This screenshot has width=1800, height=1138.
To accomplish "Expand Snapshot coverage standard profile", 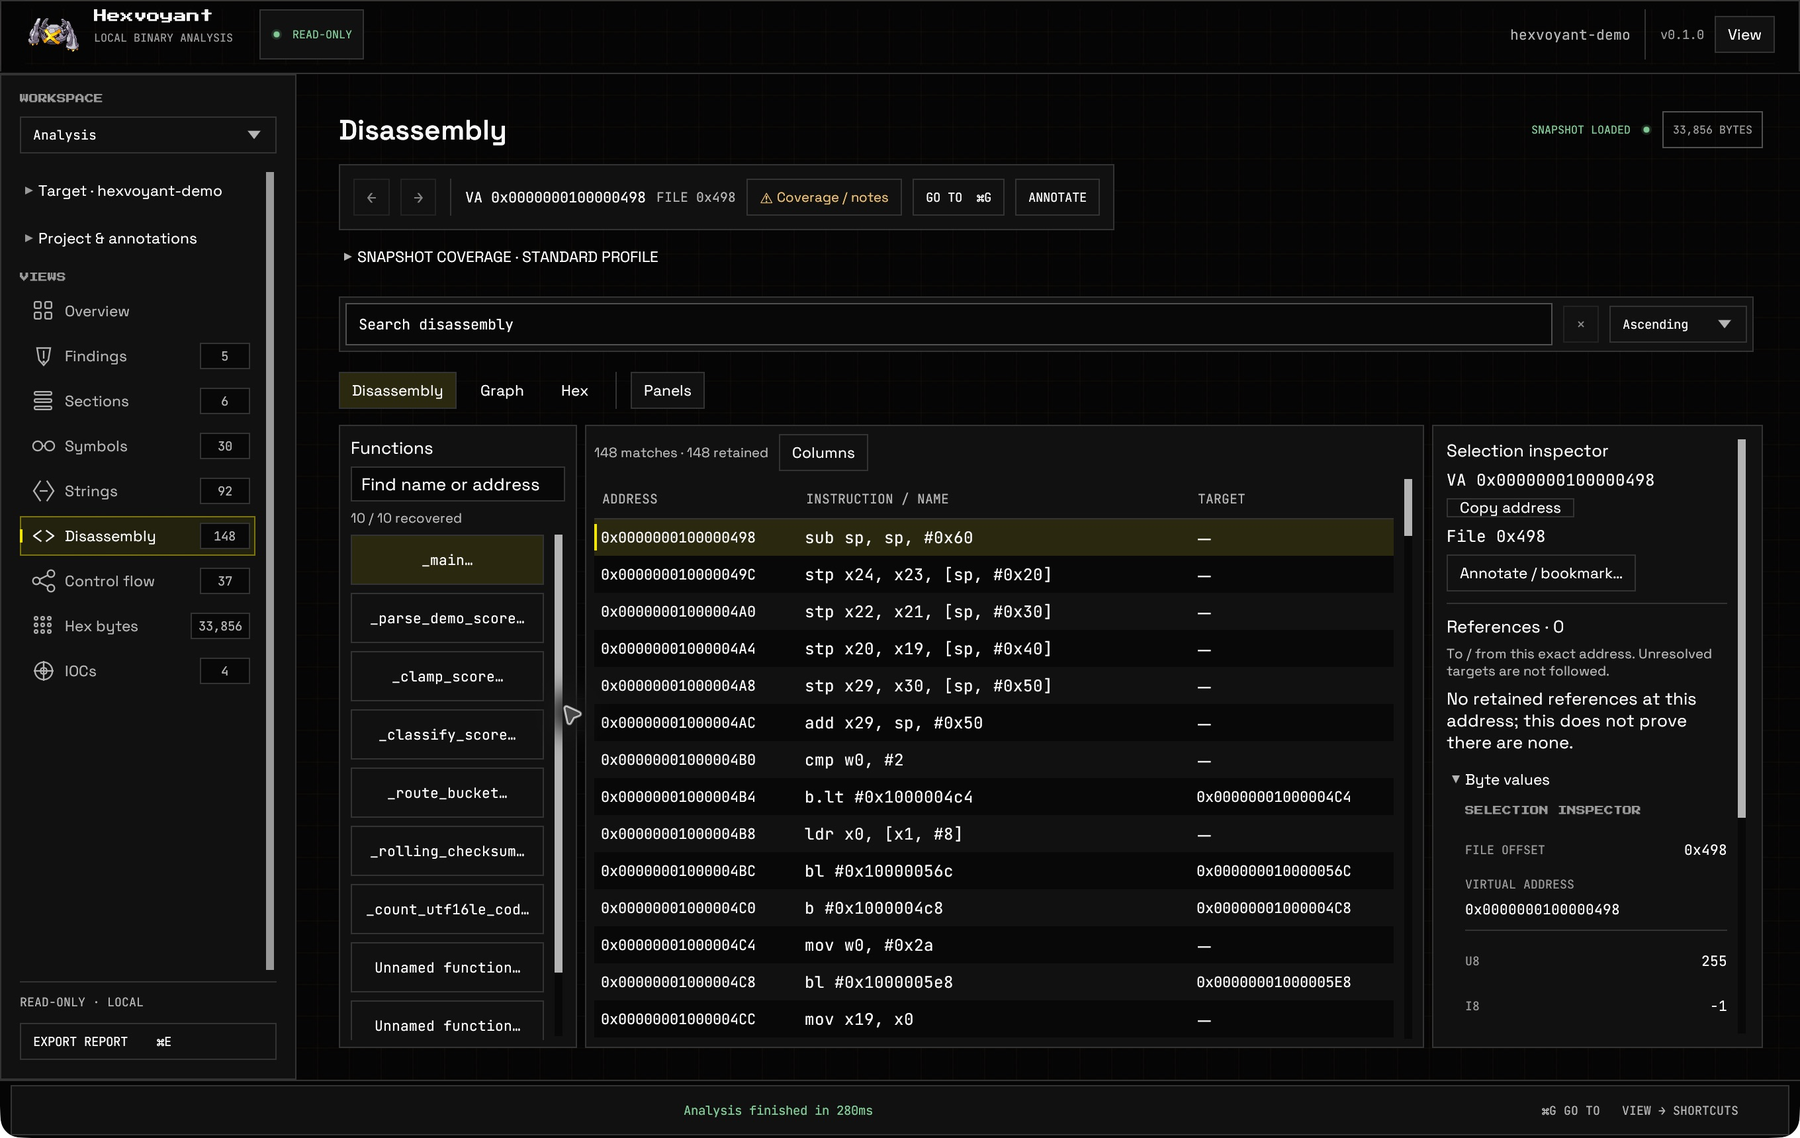I will click(500, 257).
